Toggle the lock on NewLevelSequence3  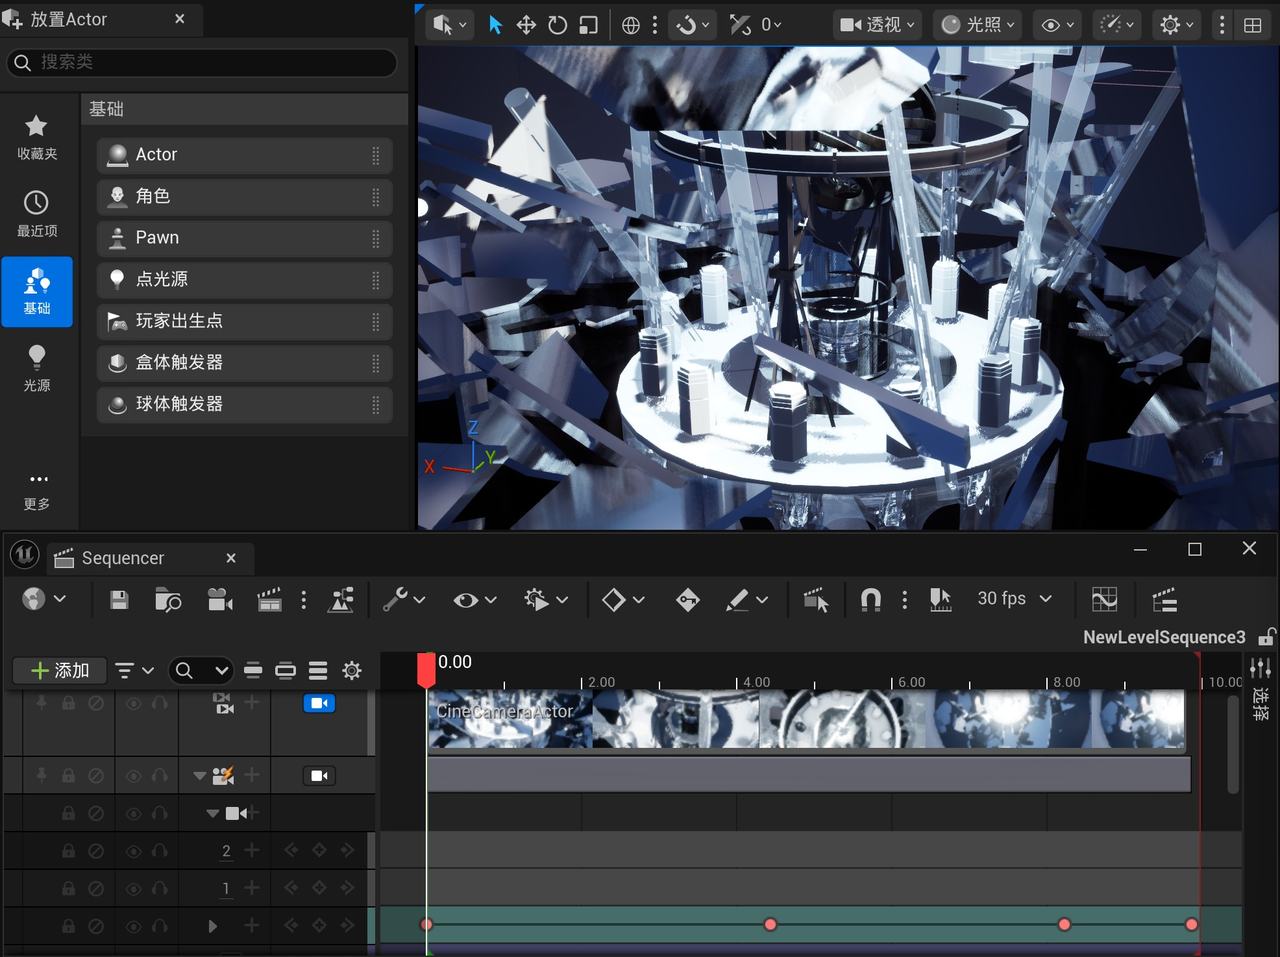click(1267, 637)
